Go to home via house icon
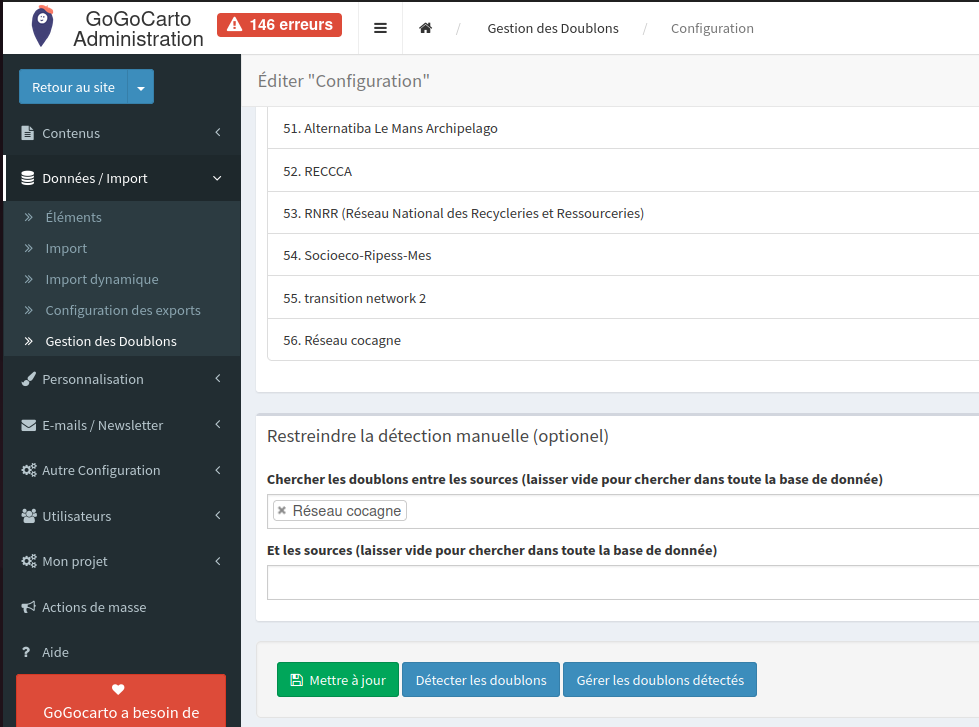Image resolution: width=979 pixels, height=727 pixels. (x=425, y=28)
